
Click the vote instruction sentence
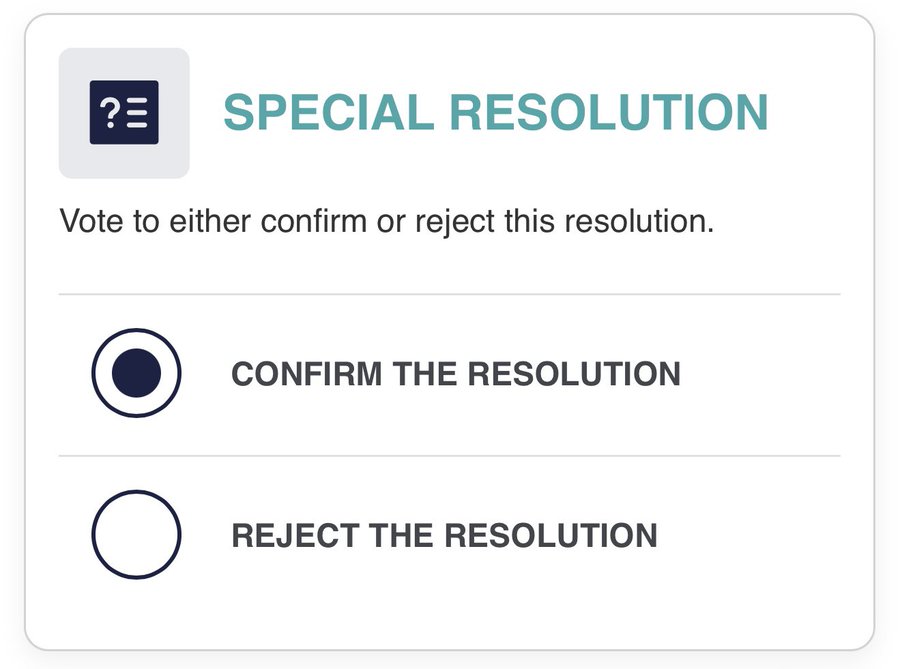(x=387, y=222)
